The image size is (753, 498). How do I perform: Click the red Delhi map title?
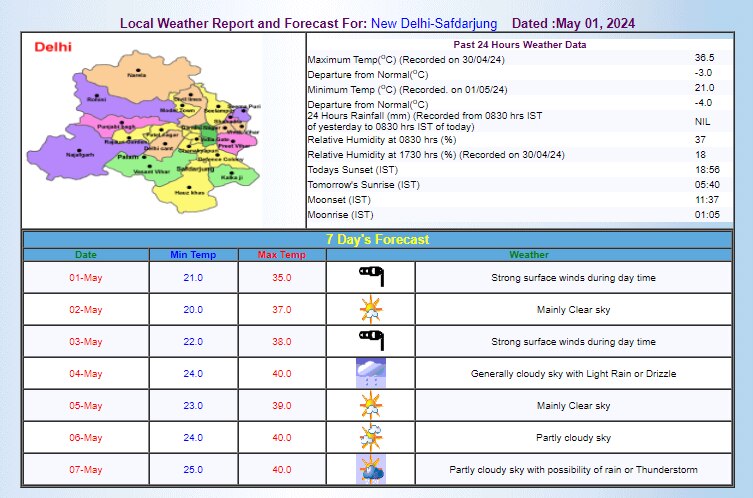53,47
